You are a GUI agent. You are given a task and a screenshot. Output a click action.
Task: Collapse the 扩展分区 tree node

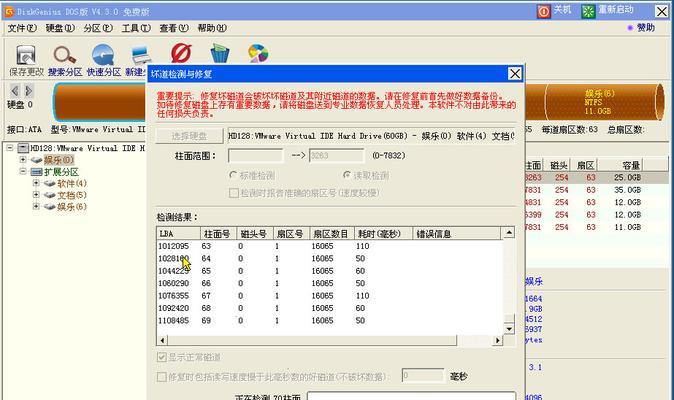23,171
